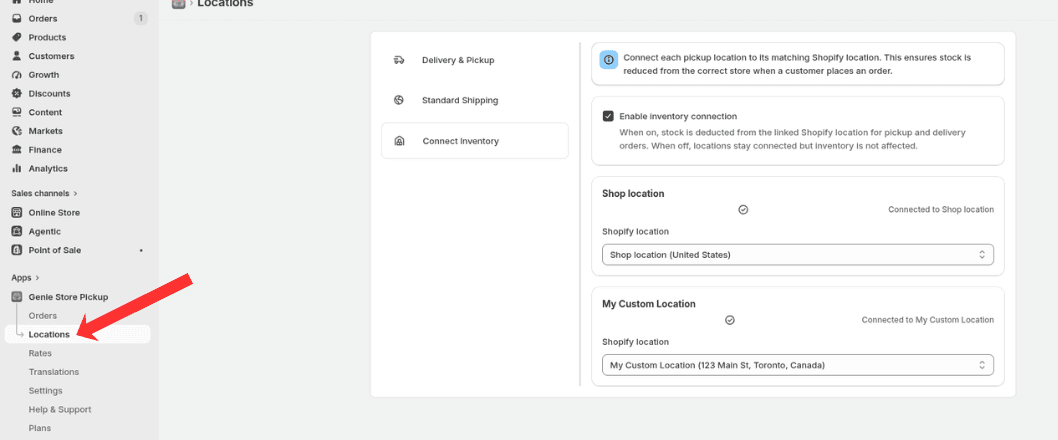Click the 'My Custom Location' card heading
The image size is (1058, 440).
coord(648,304)
